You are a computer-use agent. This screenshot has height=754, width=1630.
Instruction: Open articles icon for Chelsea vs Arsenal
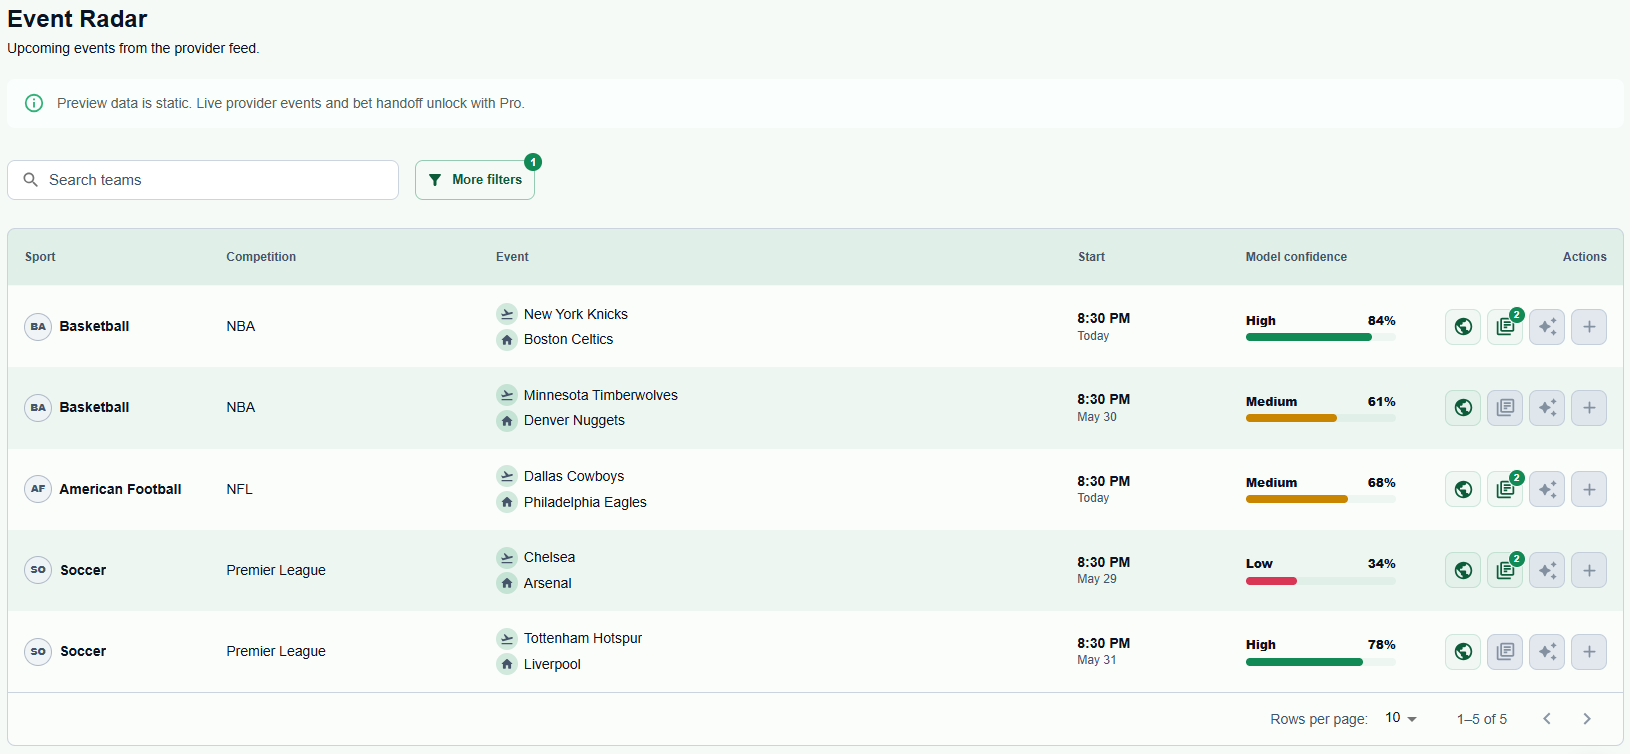click(x=1505, y=570)
